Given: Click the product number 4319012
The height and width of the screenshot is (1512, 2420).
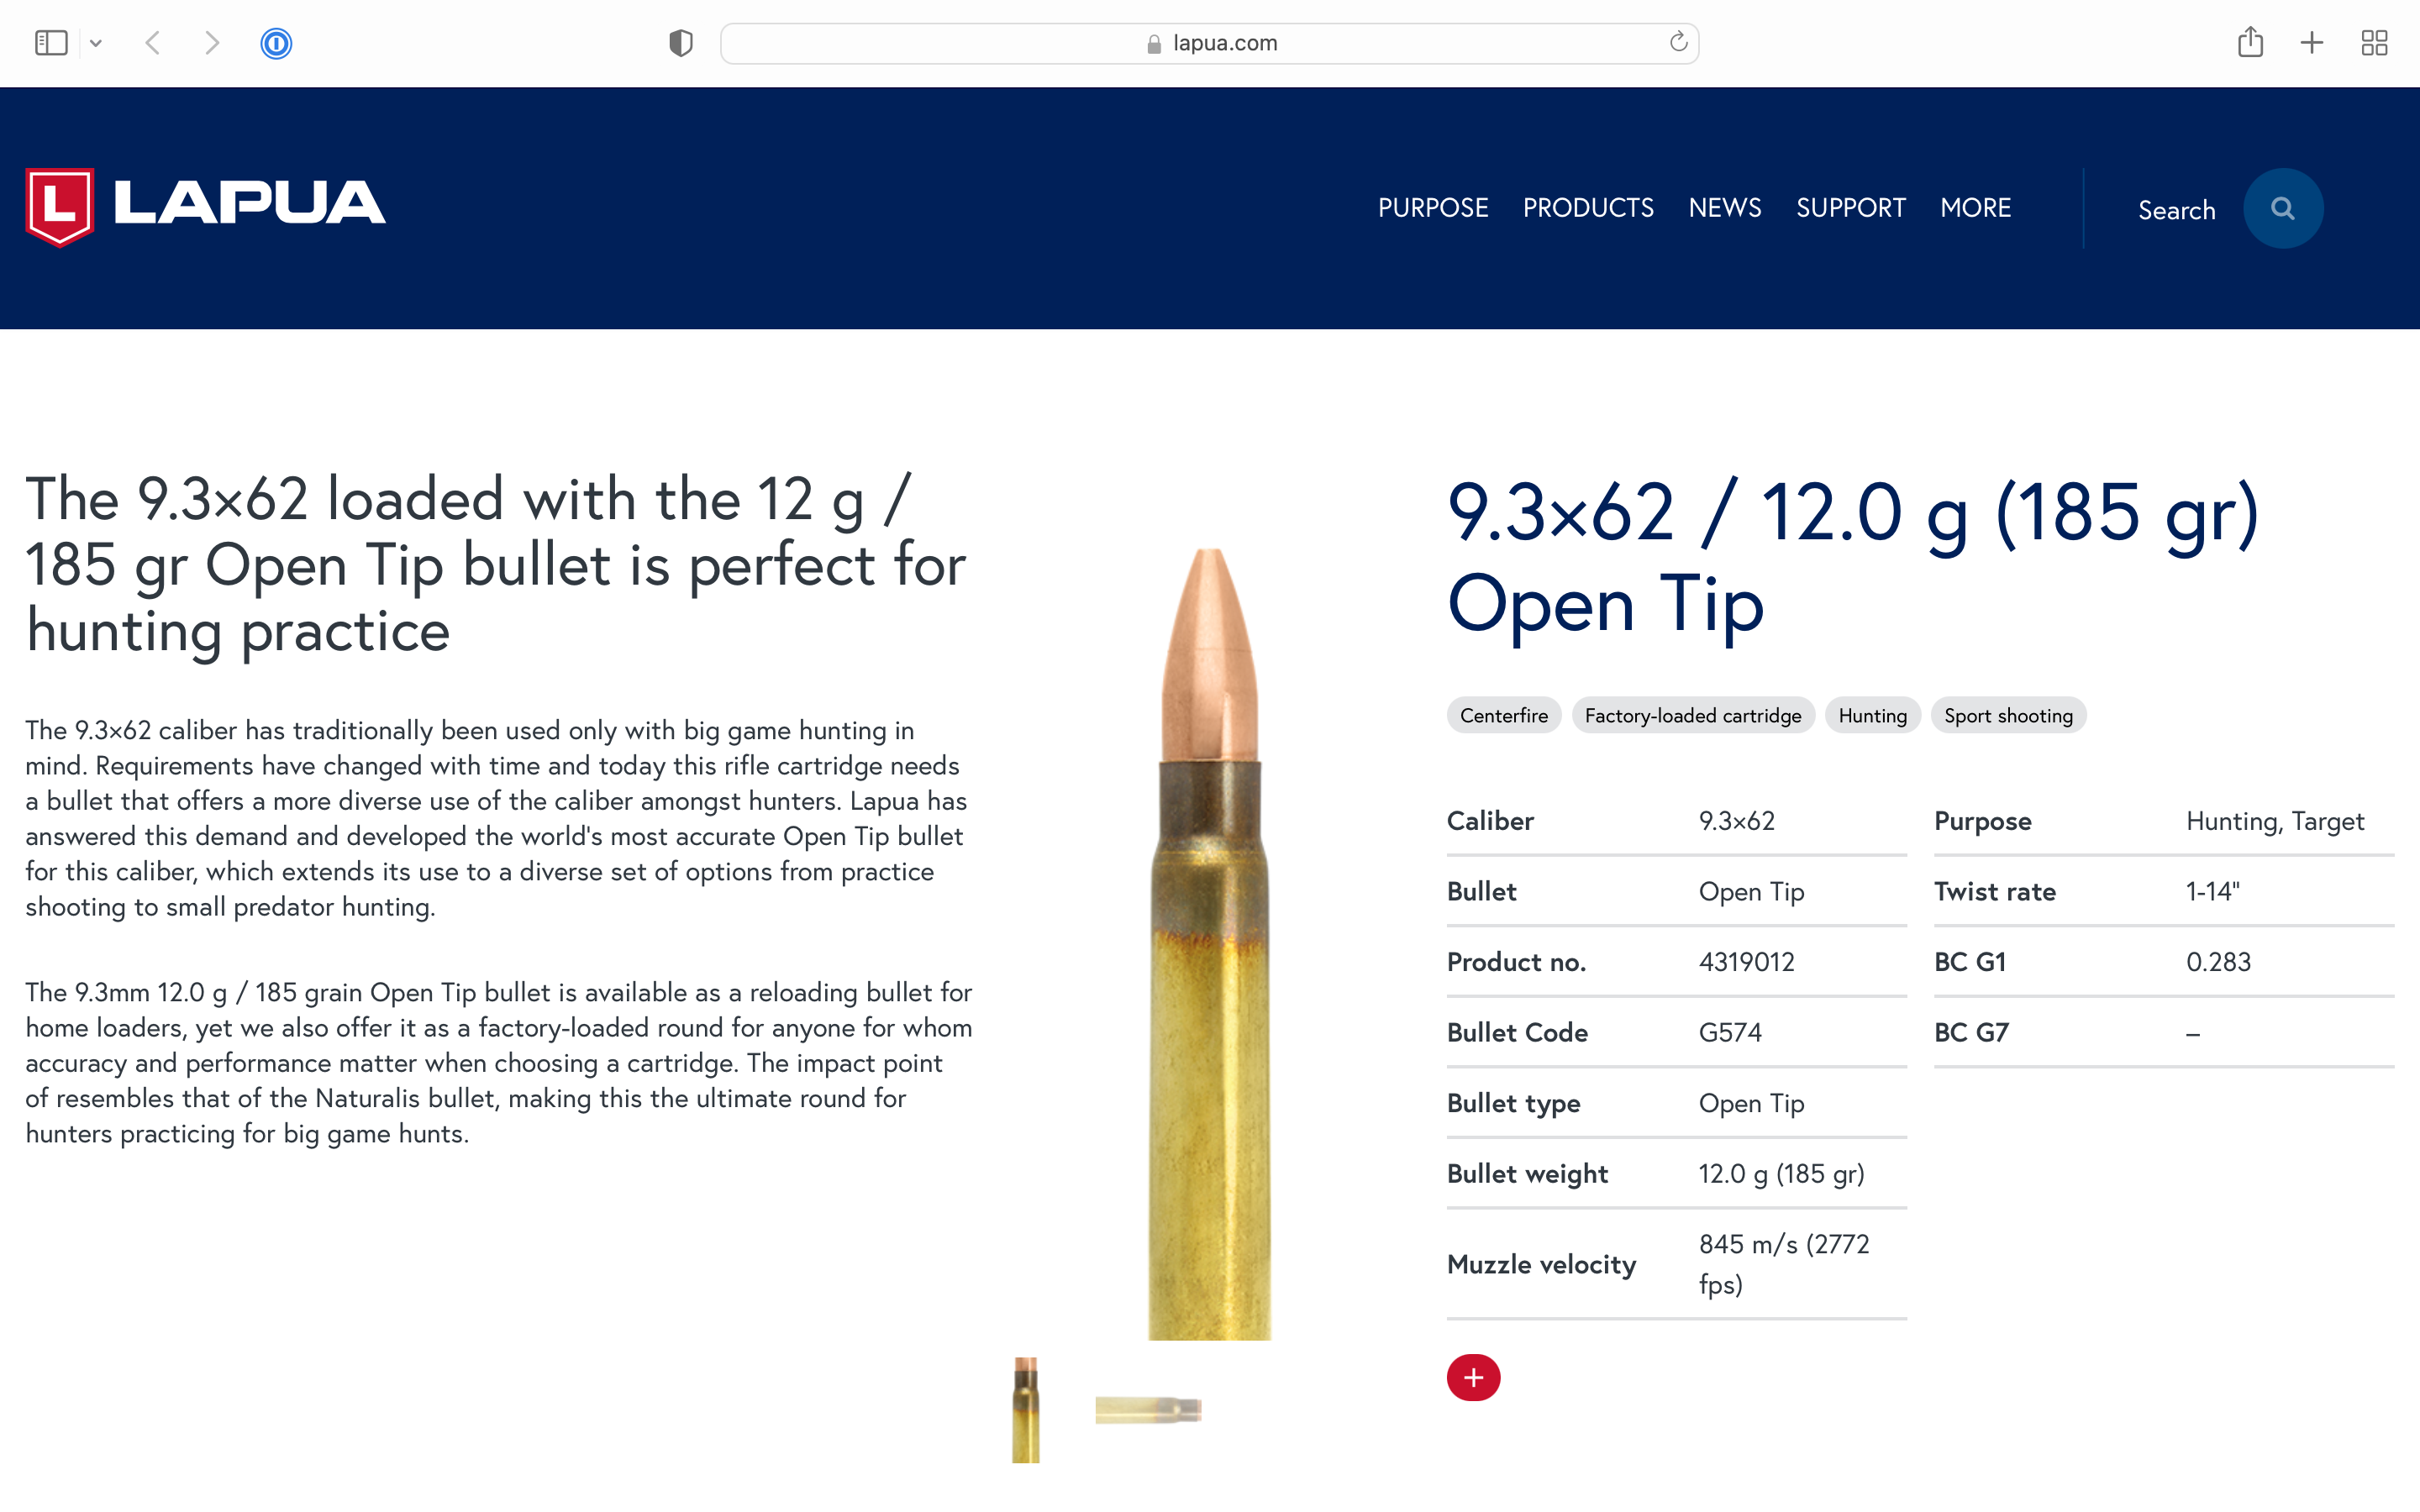Looking at the screenshot, I should point(1746,962).
